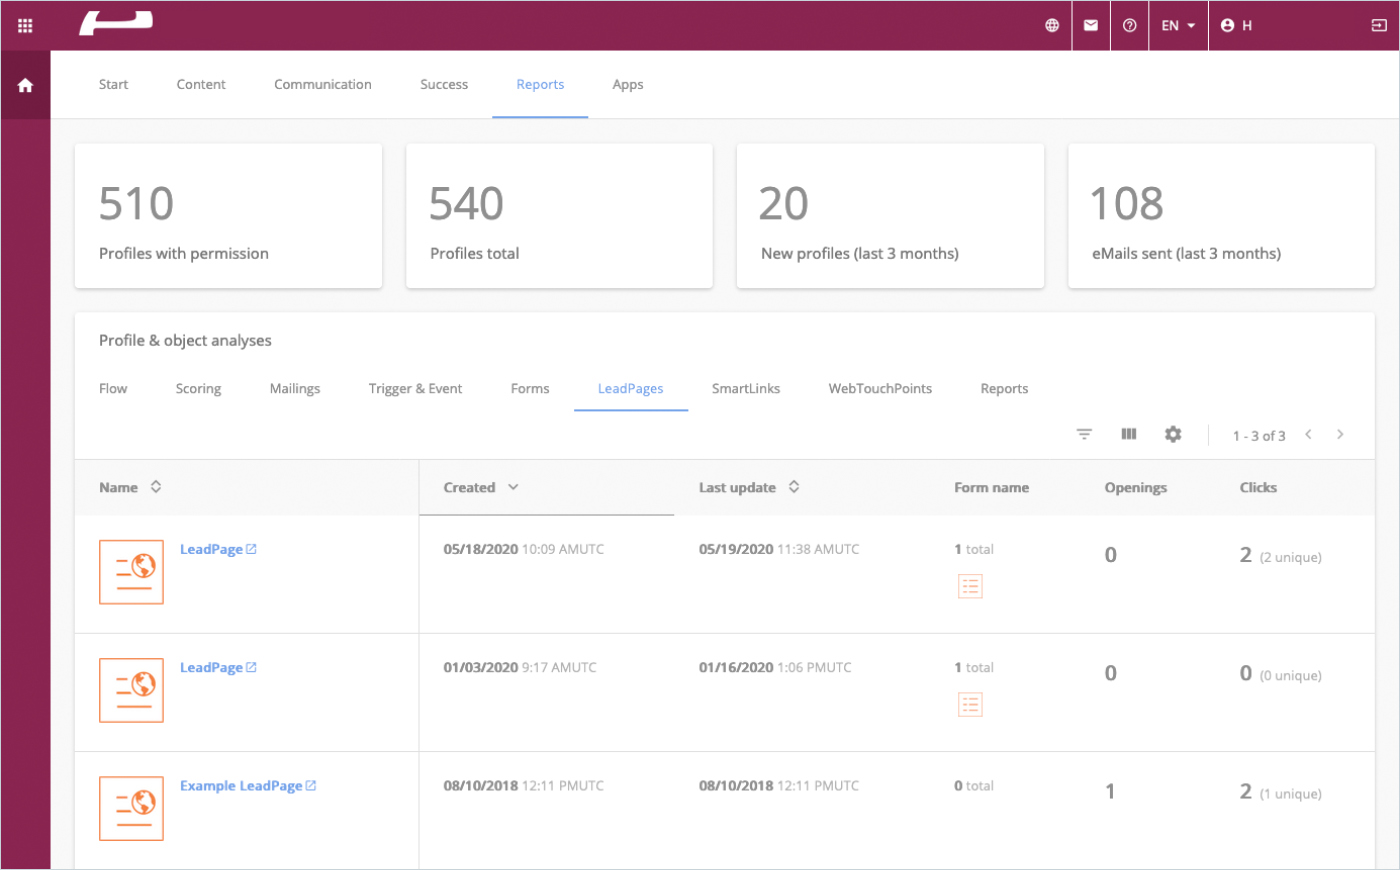This screenshot has height=870, width=1400.
Task: Click the form list icon in first row
Action: point(970,587)
